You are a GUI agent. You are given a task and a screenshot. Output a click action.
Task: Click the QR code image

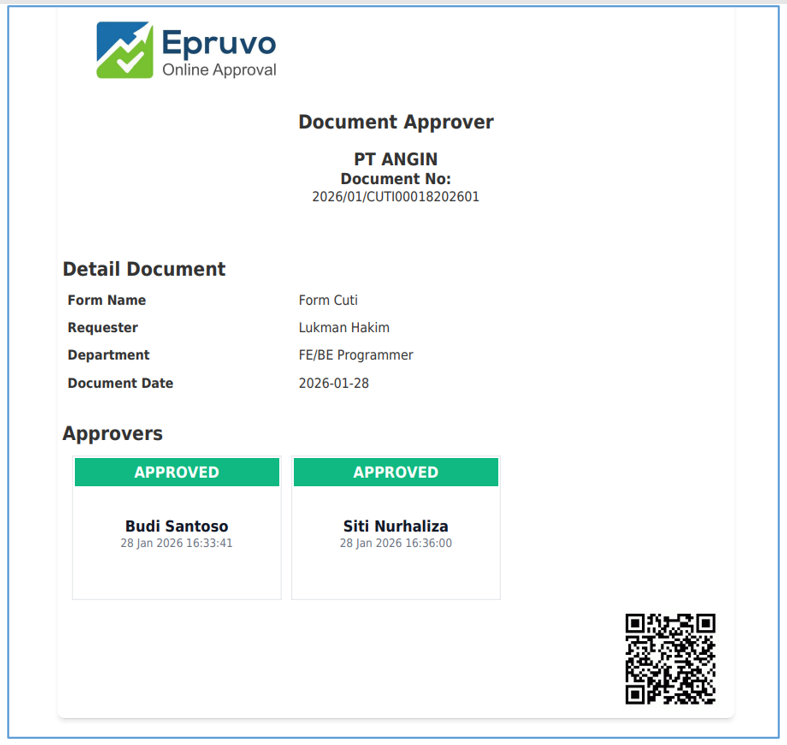[670, 659]
